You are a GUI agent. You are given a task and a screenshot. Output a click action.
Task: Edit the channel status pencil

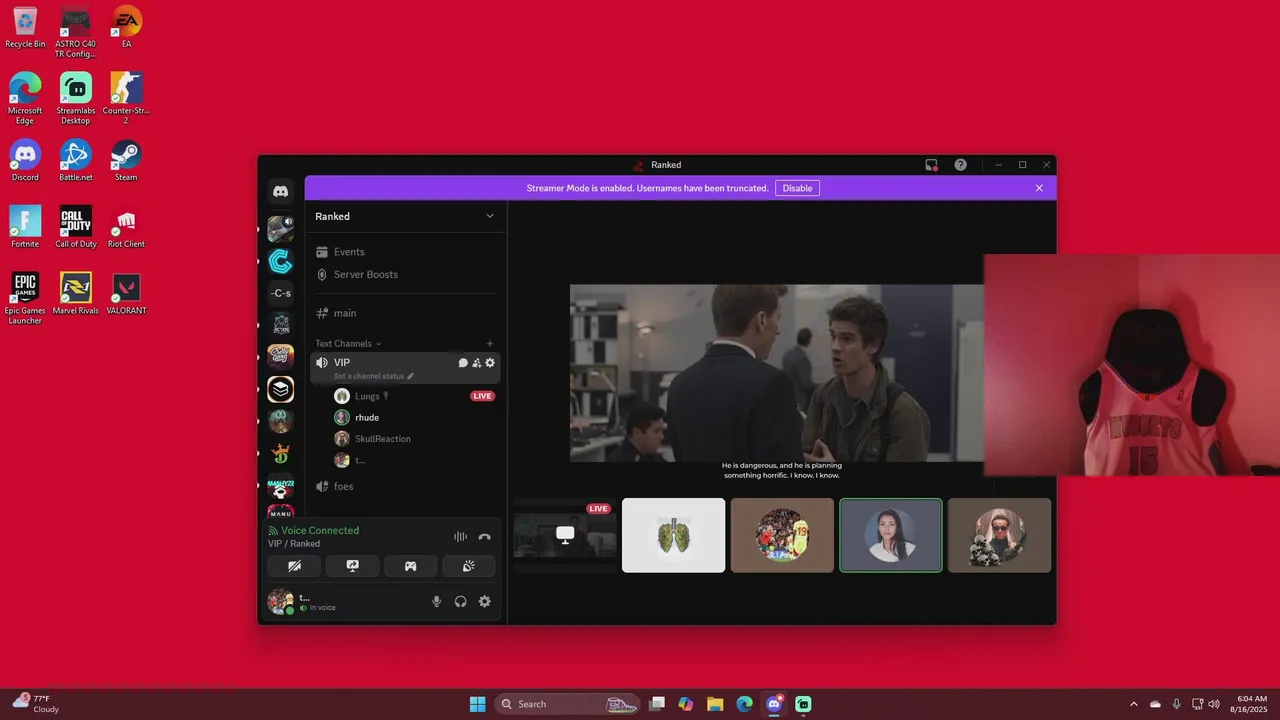pos(410,376)
